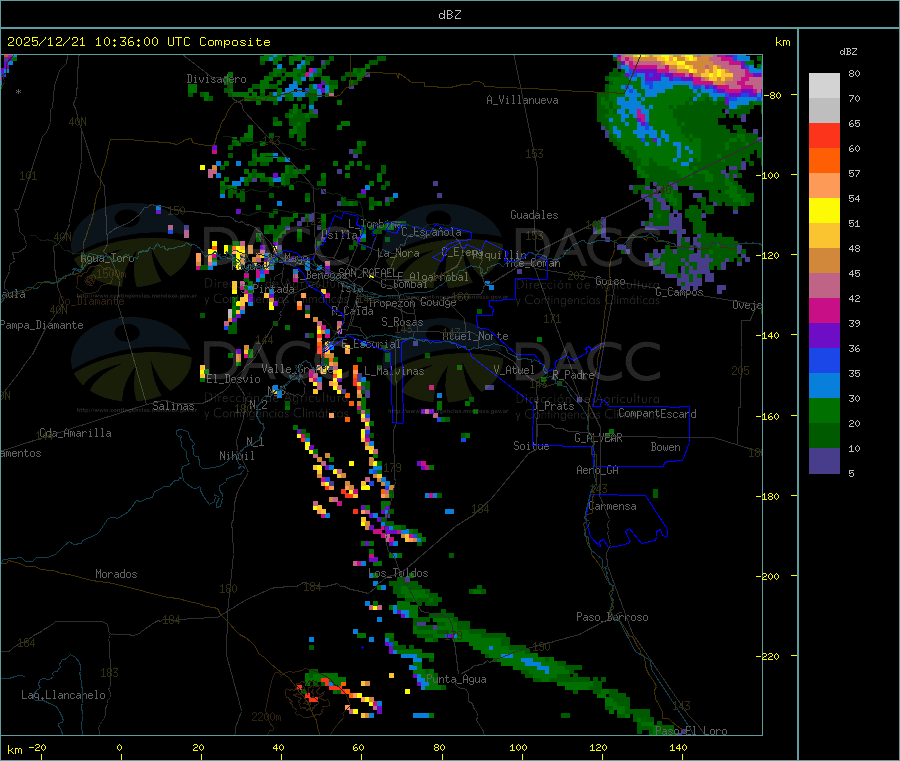The height and width of the screenshot is (761, 900).
Task: Click the Soitue location label
Action: coord(531,446)
